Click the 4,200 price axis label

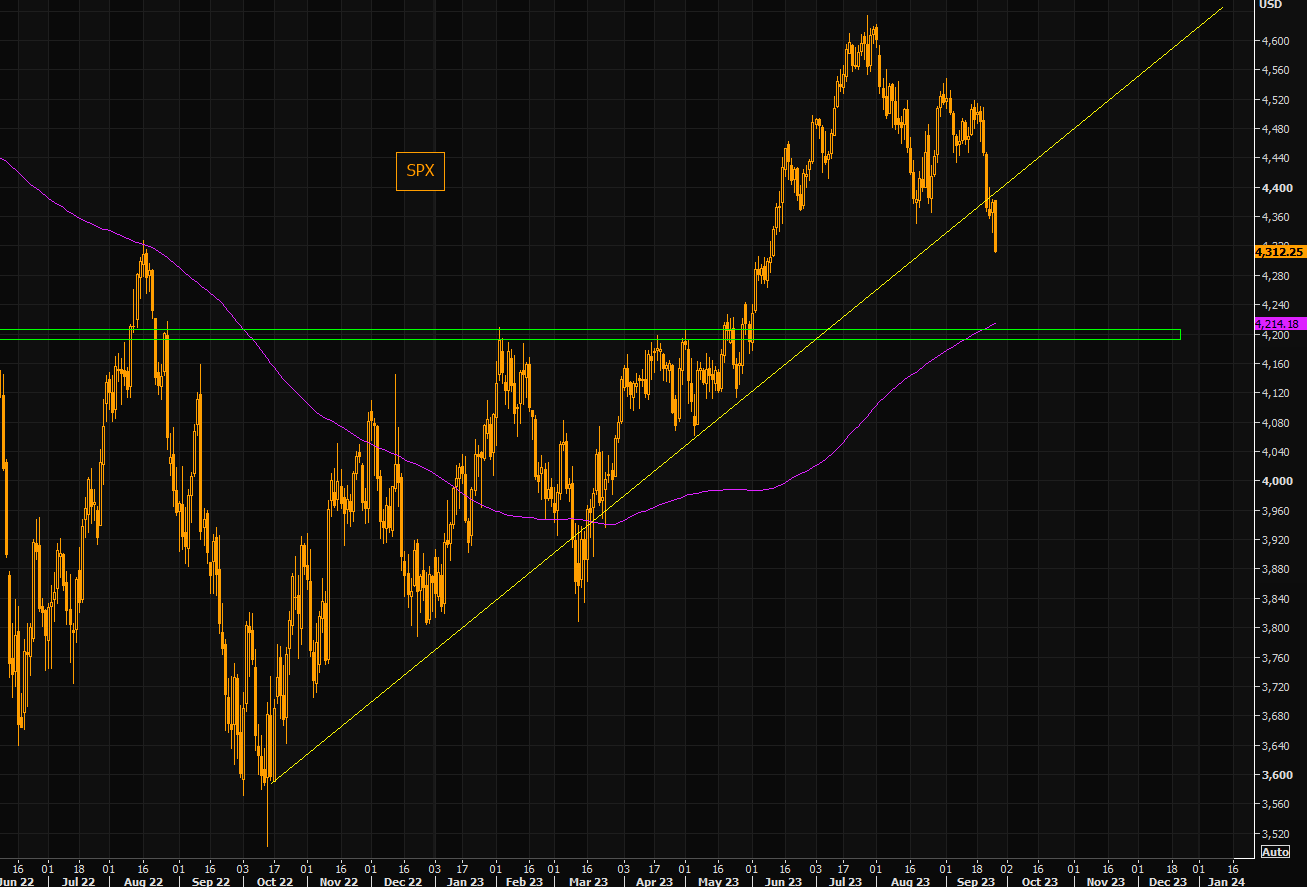pos(1275,336)
